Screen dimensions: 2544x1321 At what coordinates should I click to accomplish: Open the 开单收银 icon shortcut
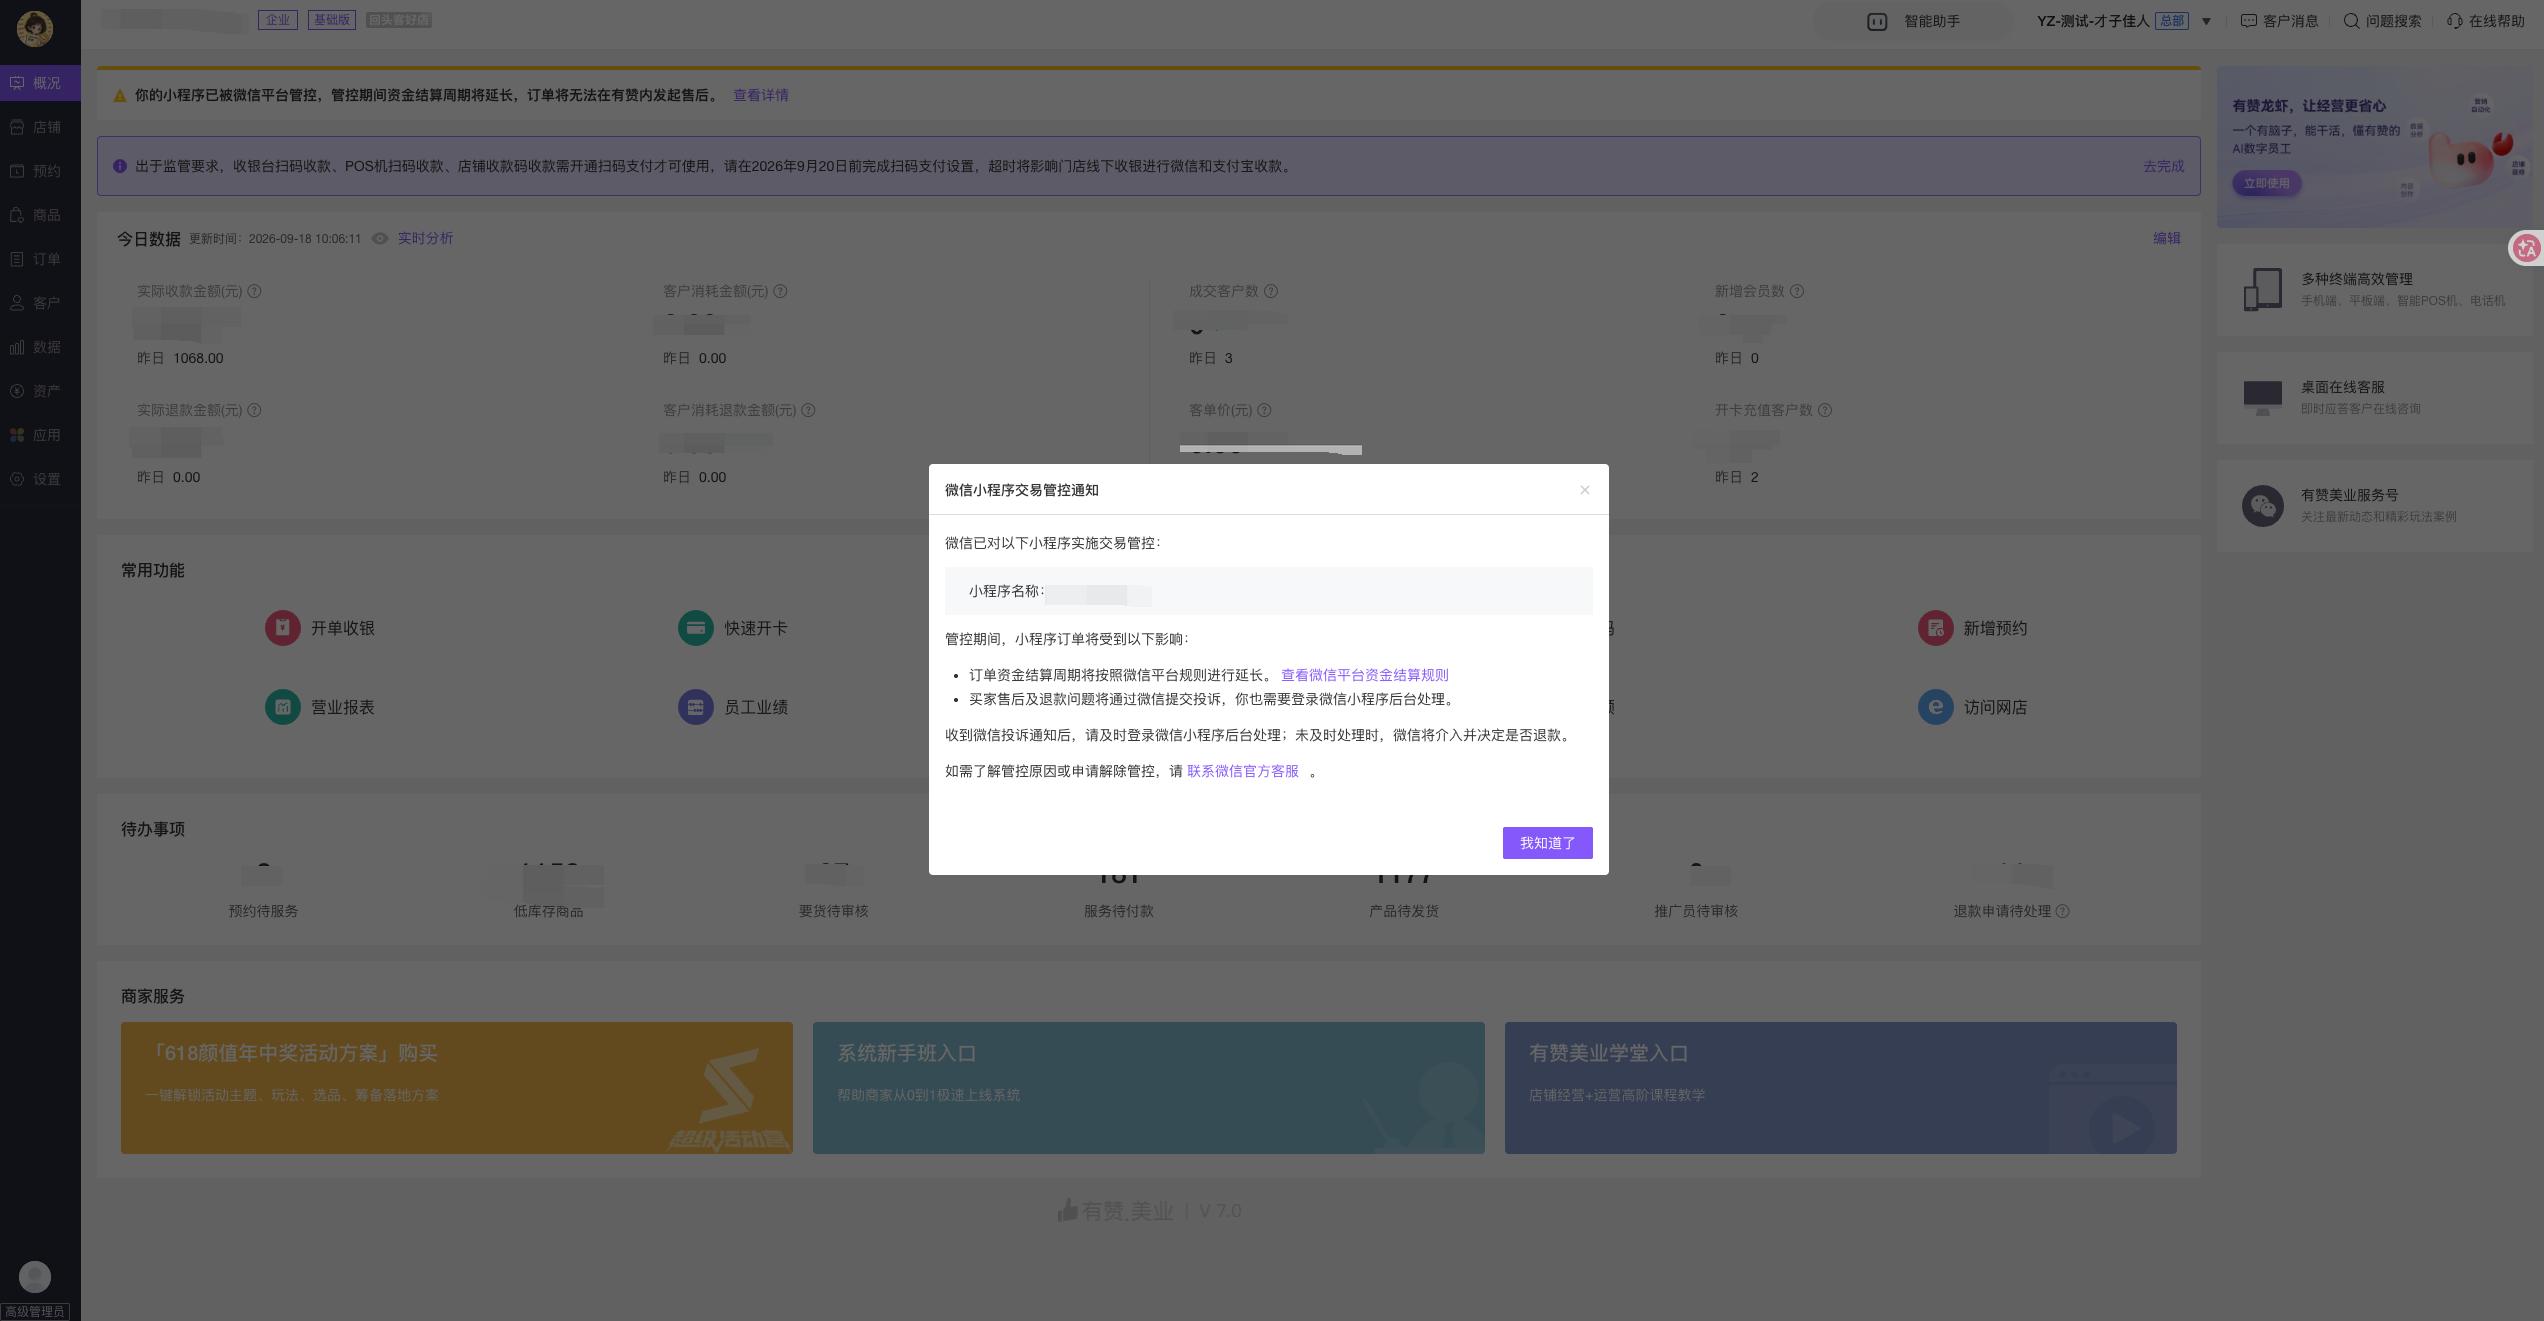pyautogui.click(x=282, y=628)
